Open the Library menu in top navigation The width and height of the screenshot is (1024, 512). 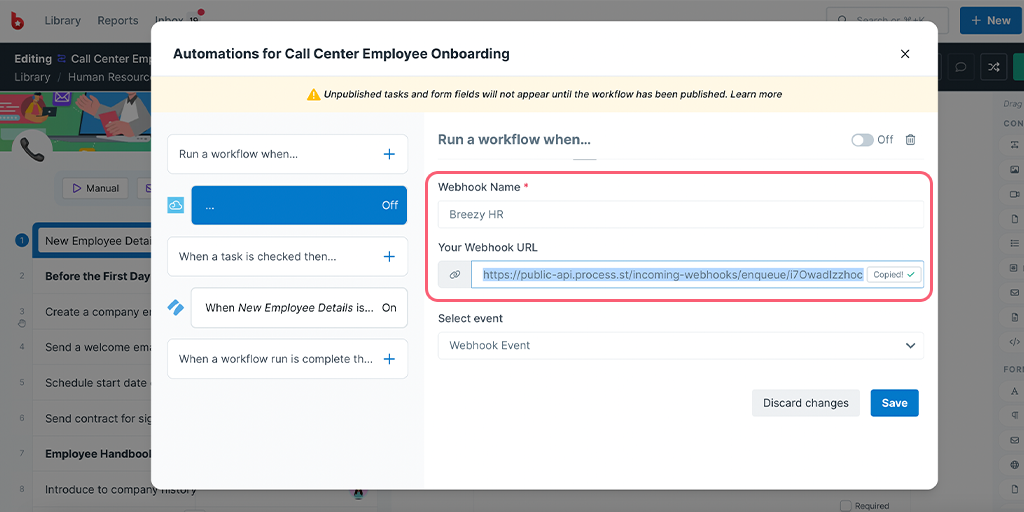pos(61,20)
